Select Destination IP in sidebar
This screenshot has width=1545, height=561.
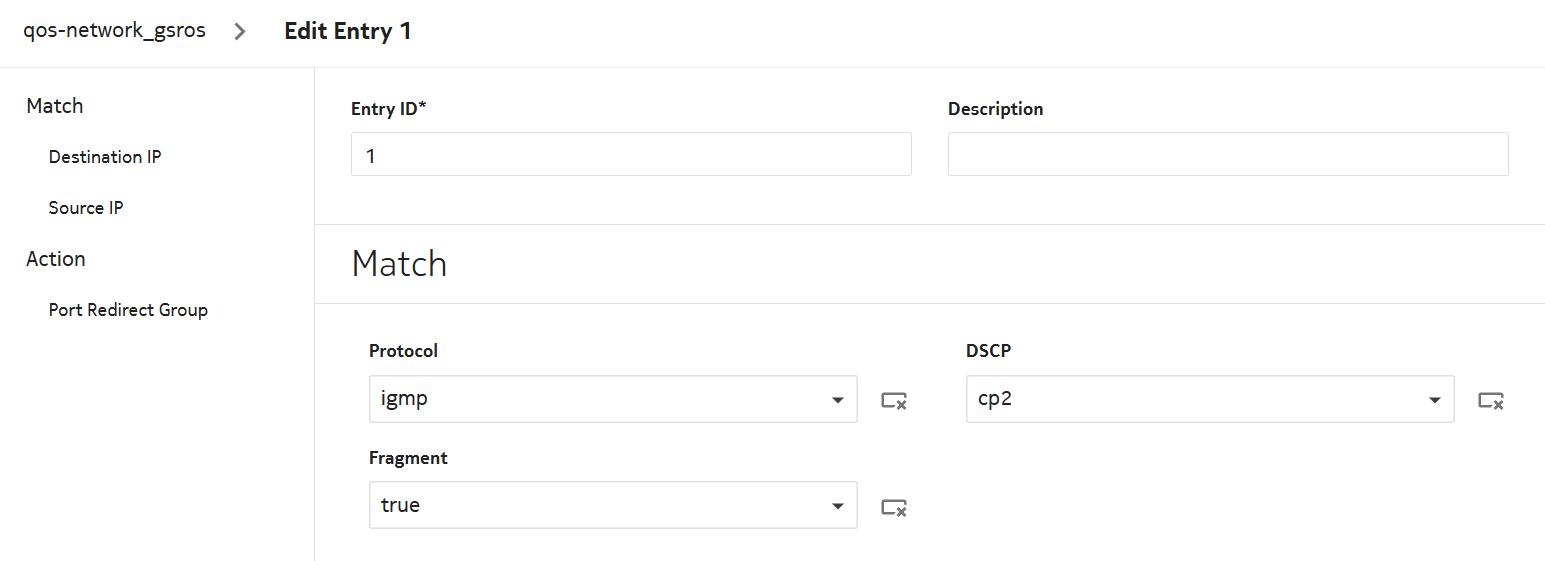click(x=105, y=157)
